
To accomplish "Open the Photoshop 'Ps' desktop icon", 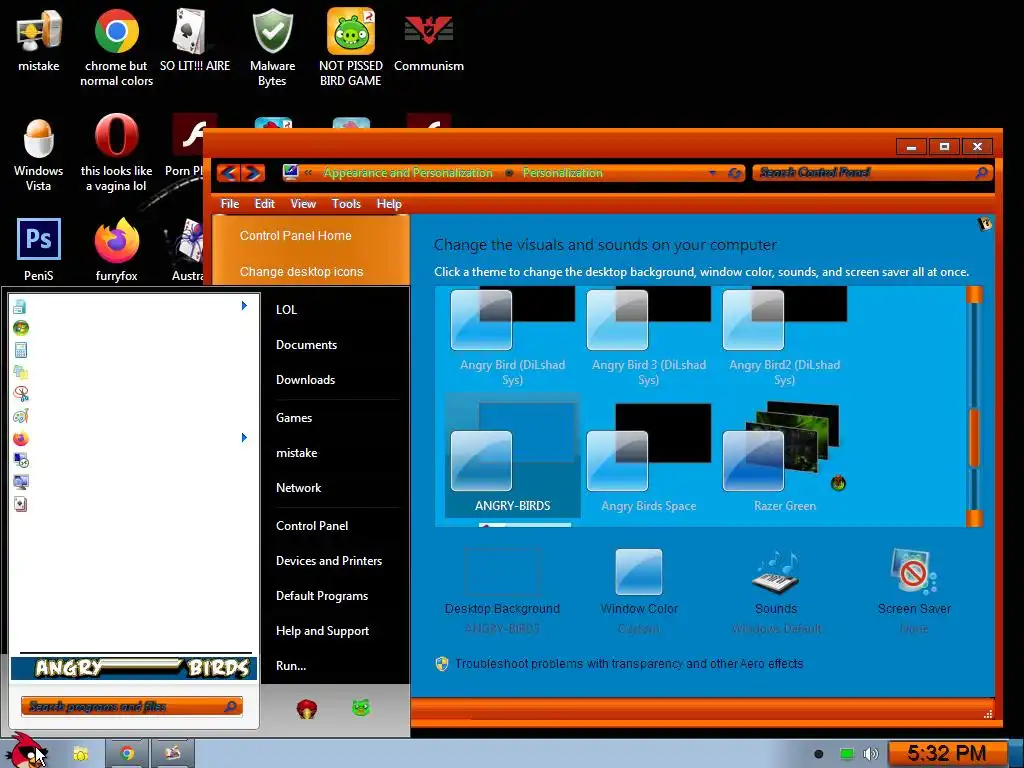I will click(x=39, y=249).
